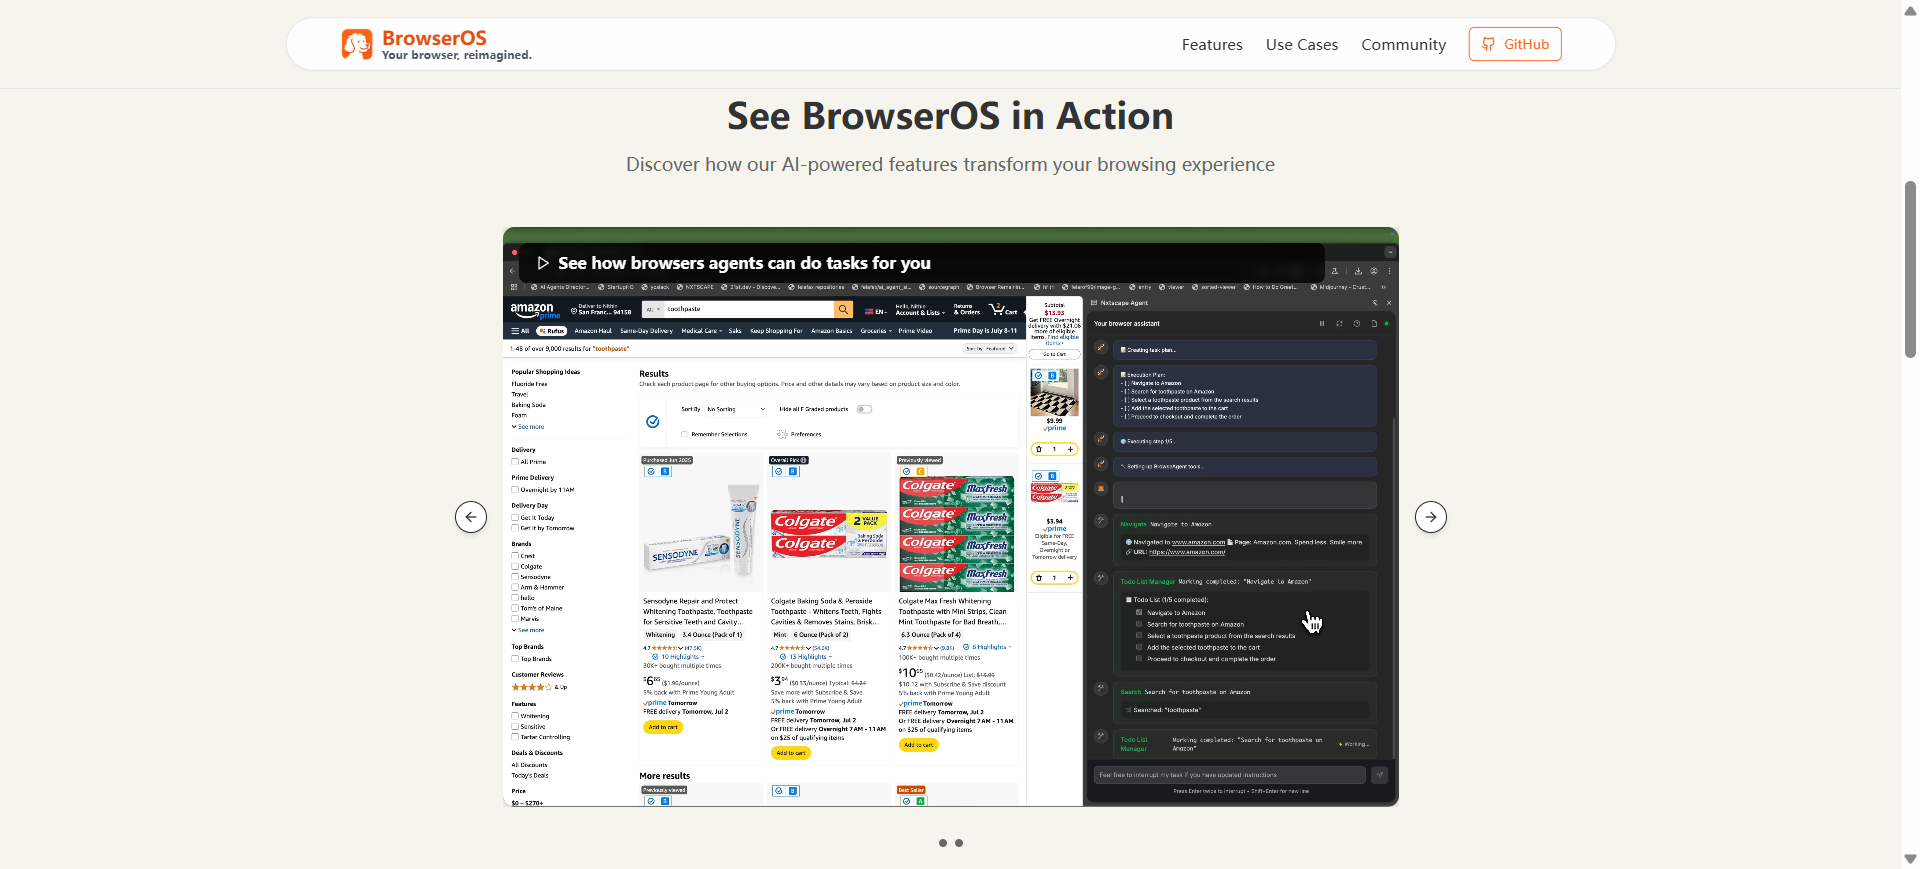Open Returns & Orders link
The image size is (1920, 869).
[x=966, y=310]
